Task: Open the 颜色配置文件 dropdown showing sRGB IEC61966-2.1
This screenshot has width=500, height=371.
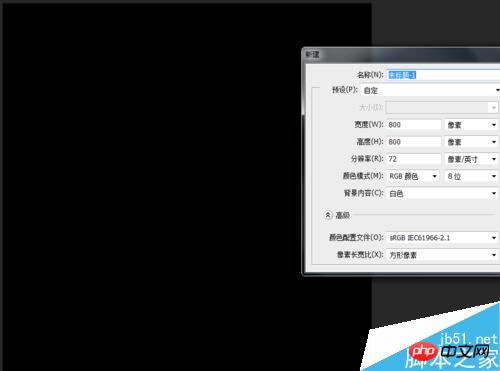Action: pos(442,238)
